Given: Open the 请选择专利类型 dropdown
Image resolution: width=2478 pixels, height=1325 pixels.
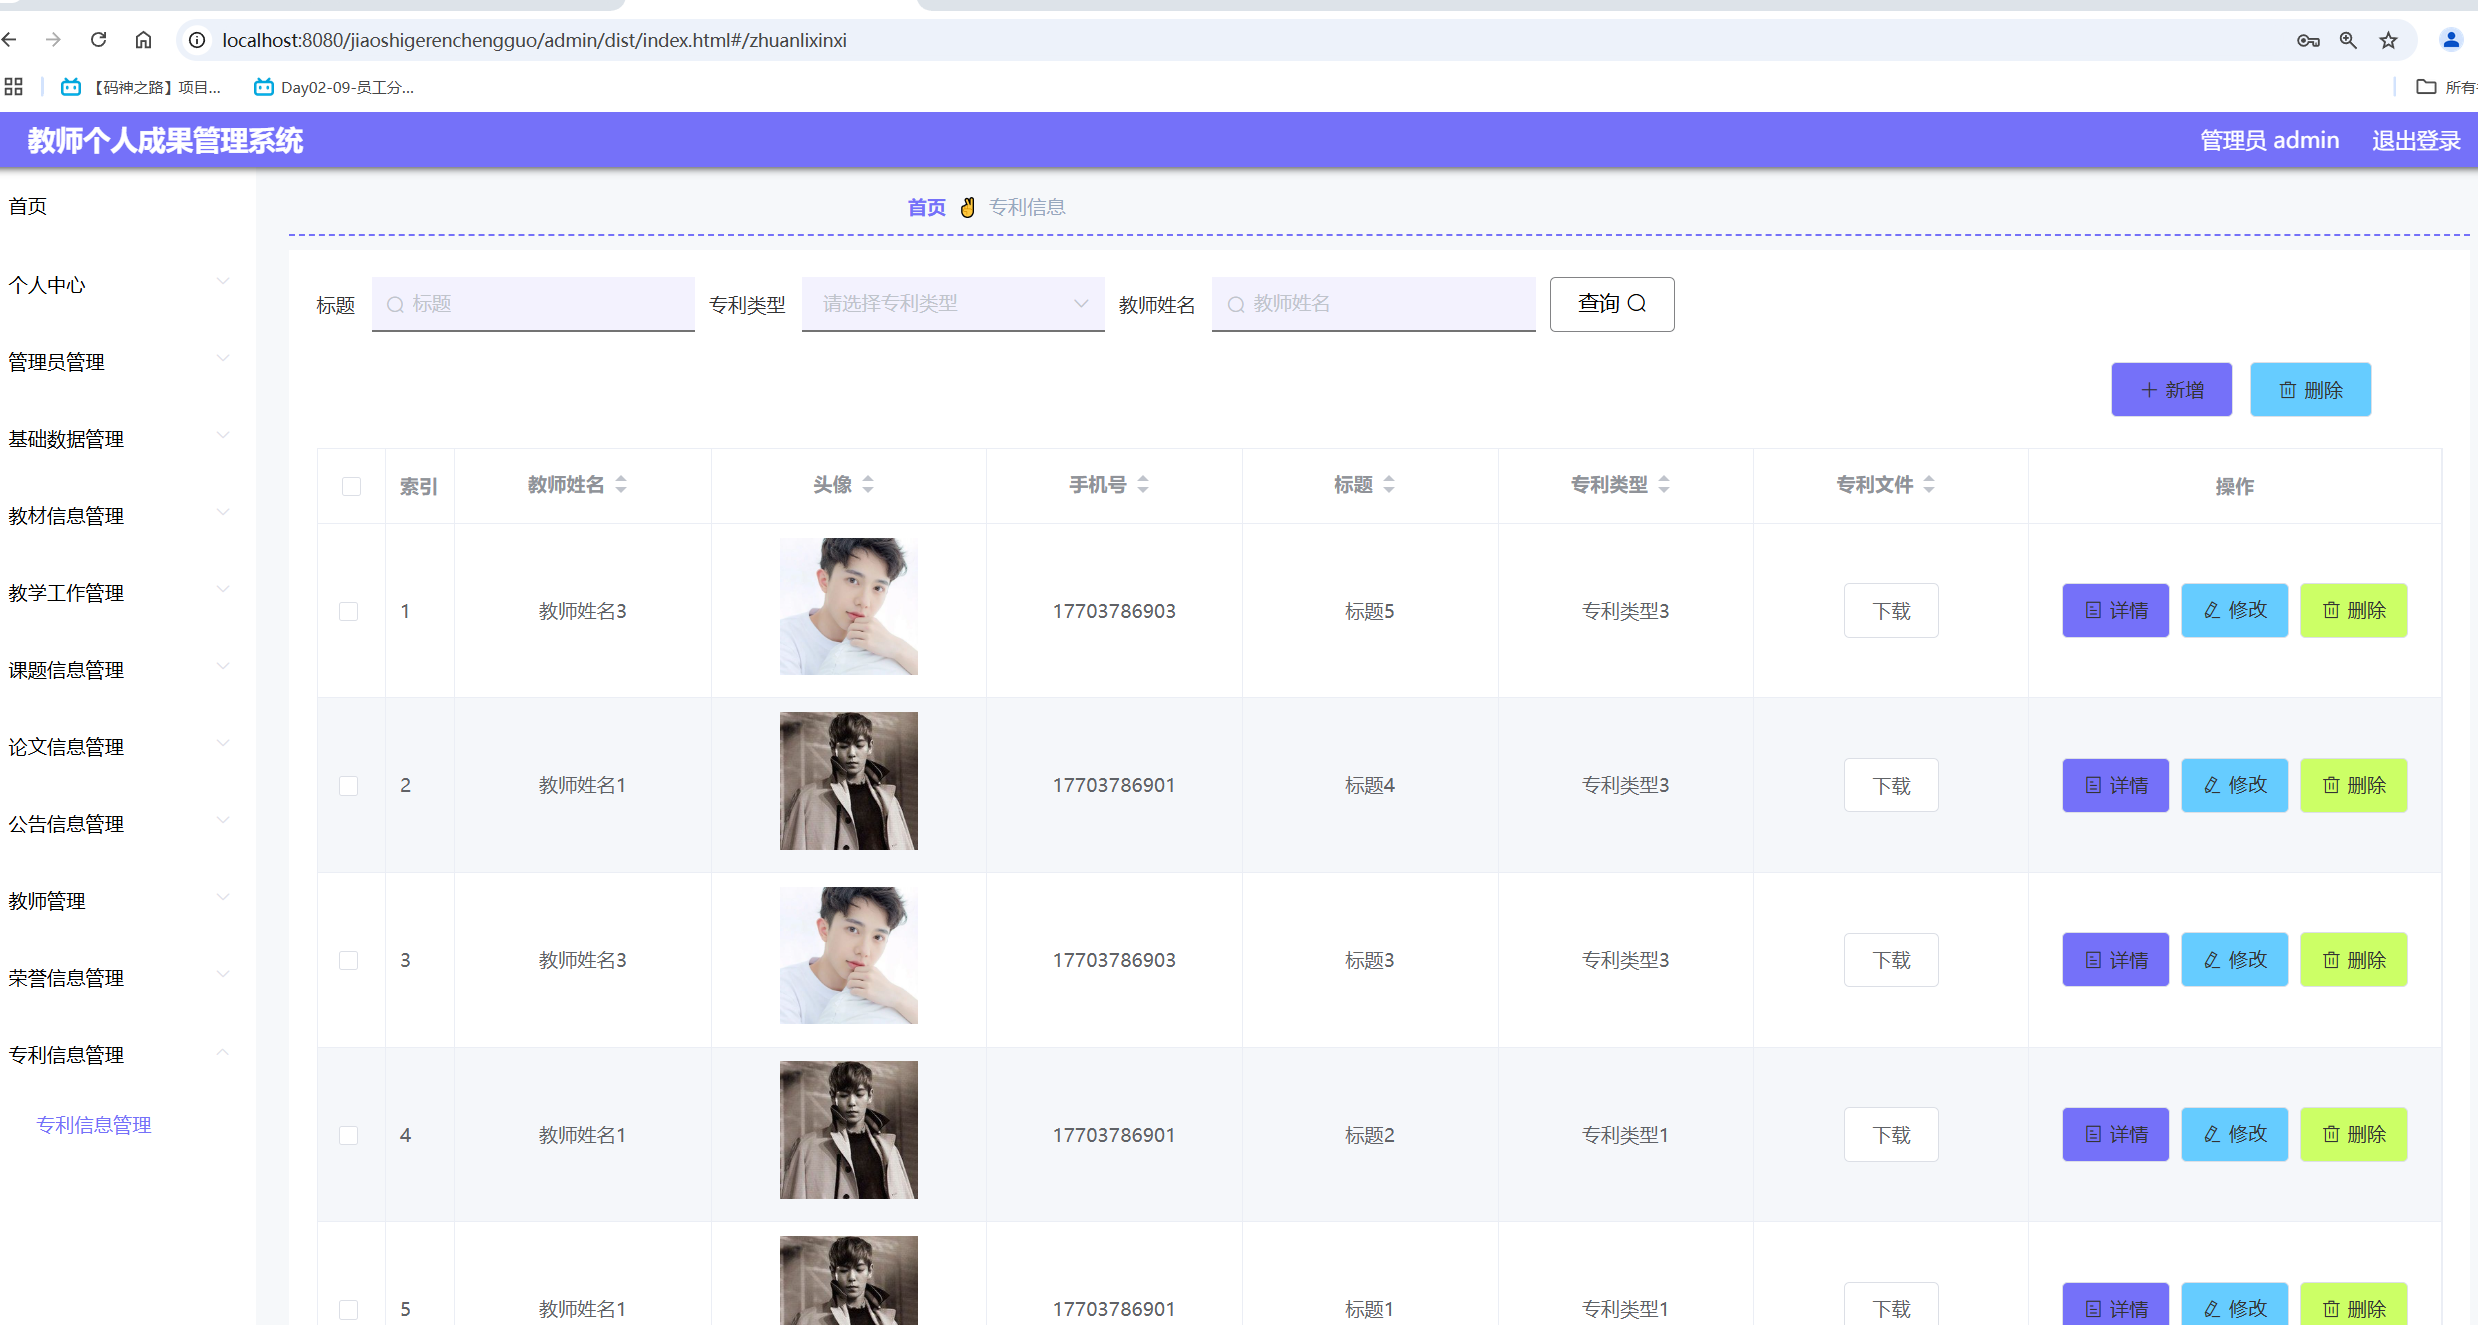Looking at the screenshot, I should (x=952, y=304).
